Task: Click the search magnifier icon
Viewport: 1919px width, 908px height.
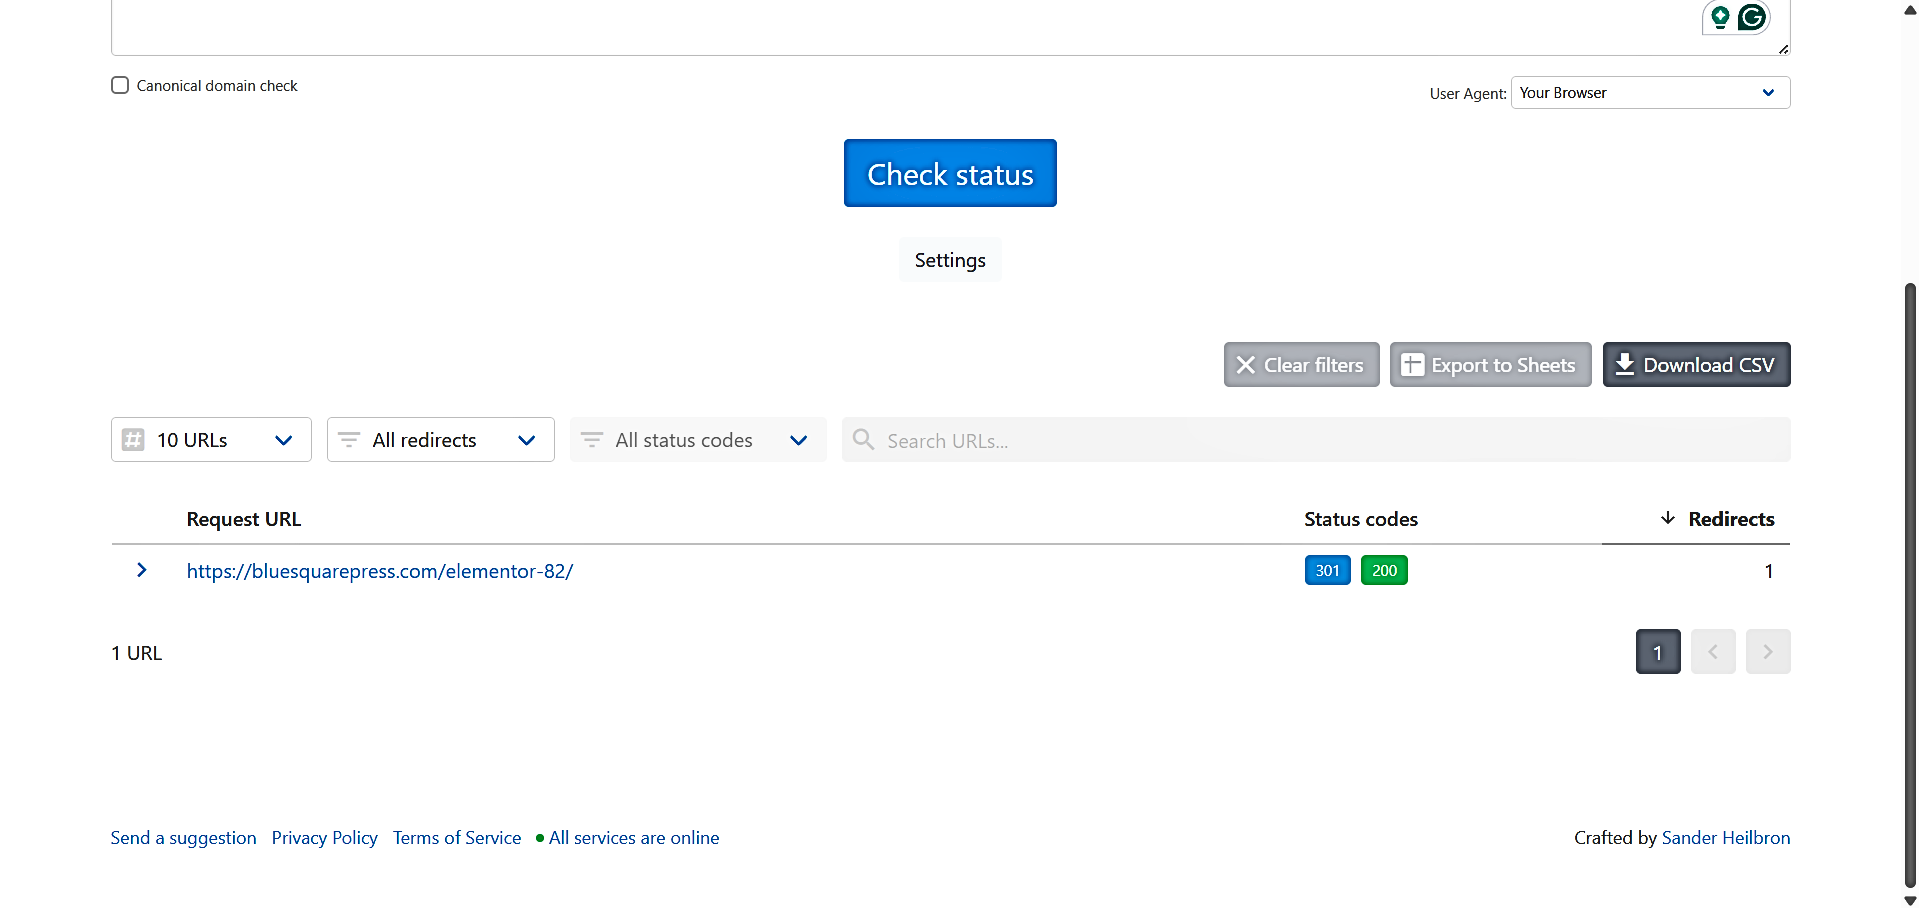Action: click(x=864, y=440)
